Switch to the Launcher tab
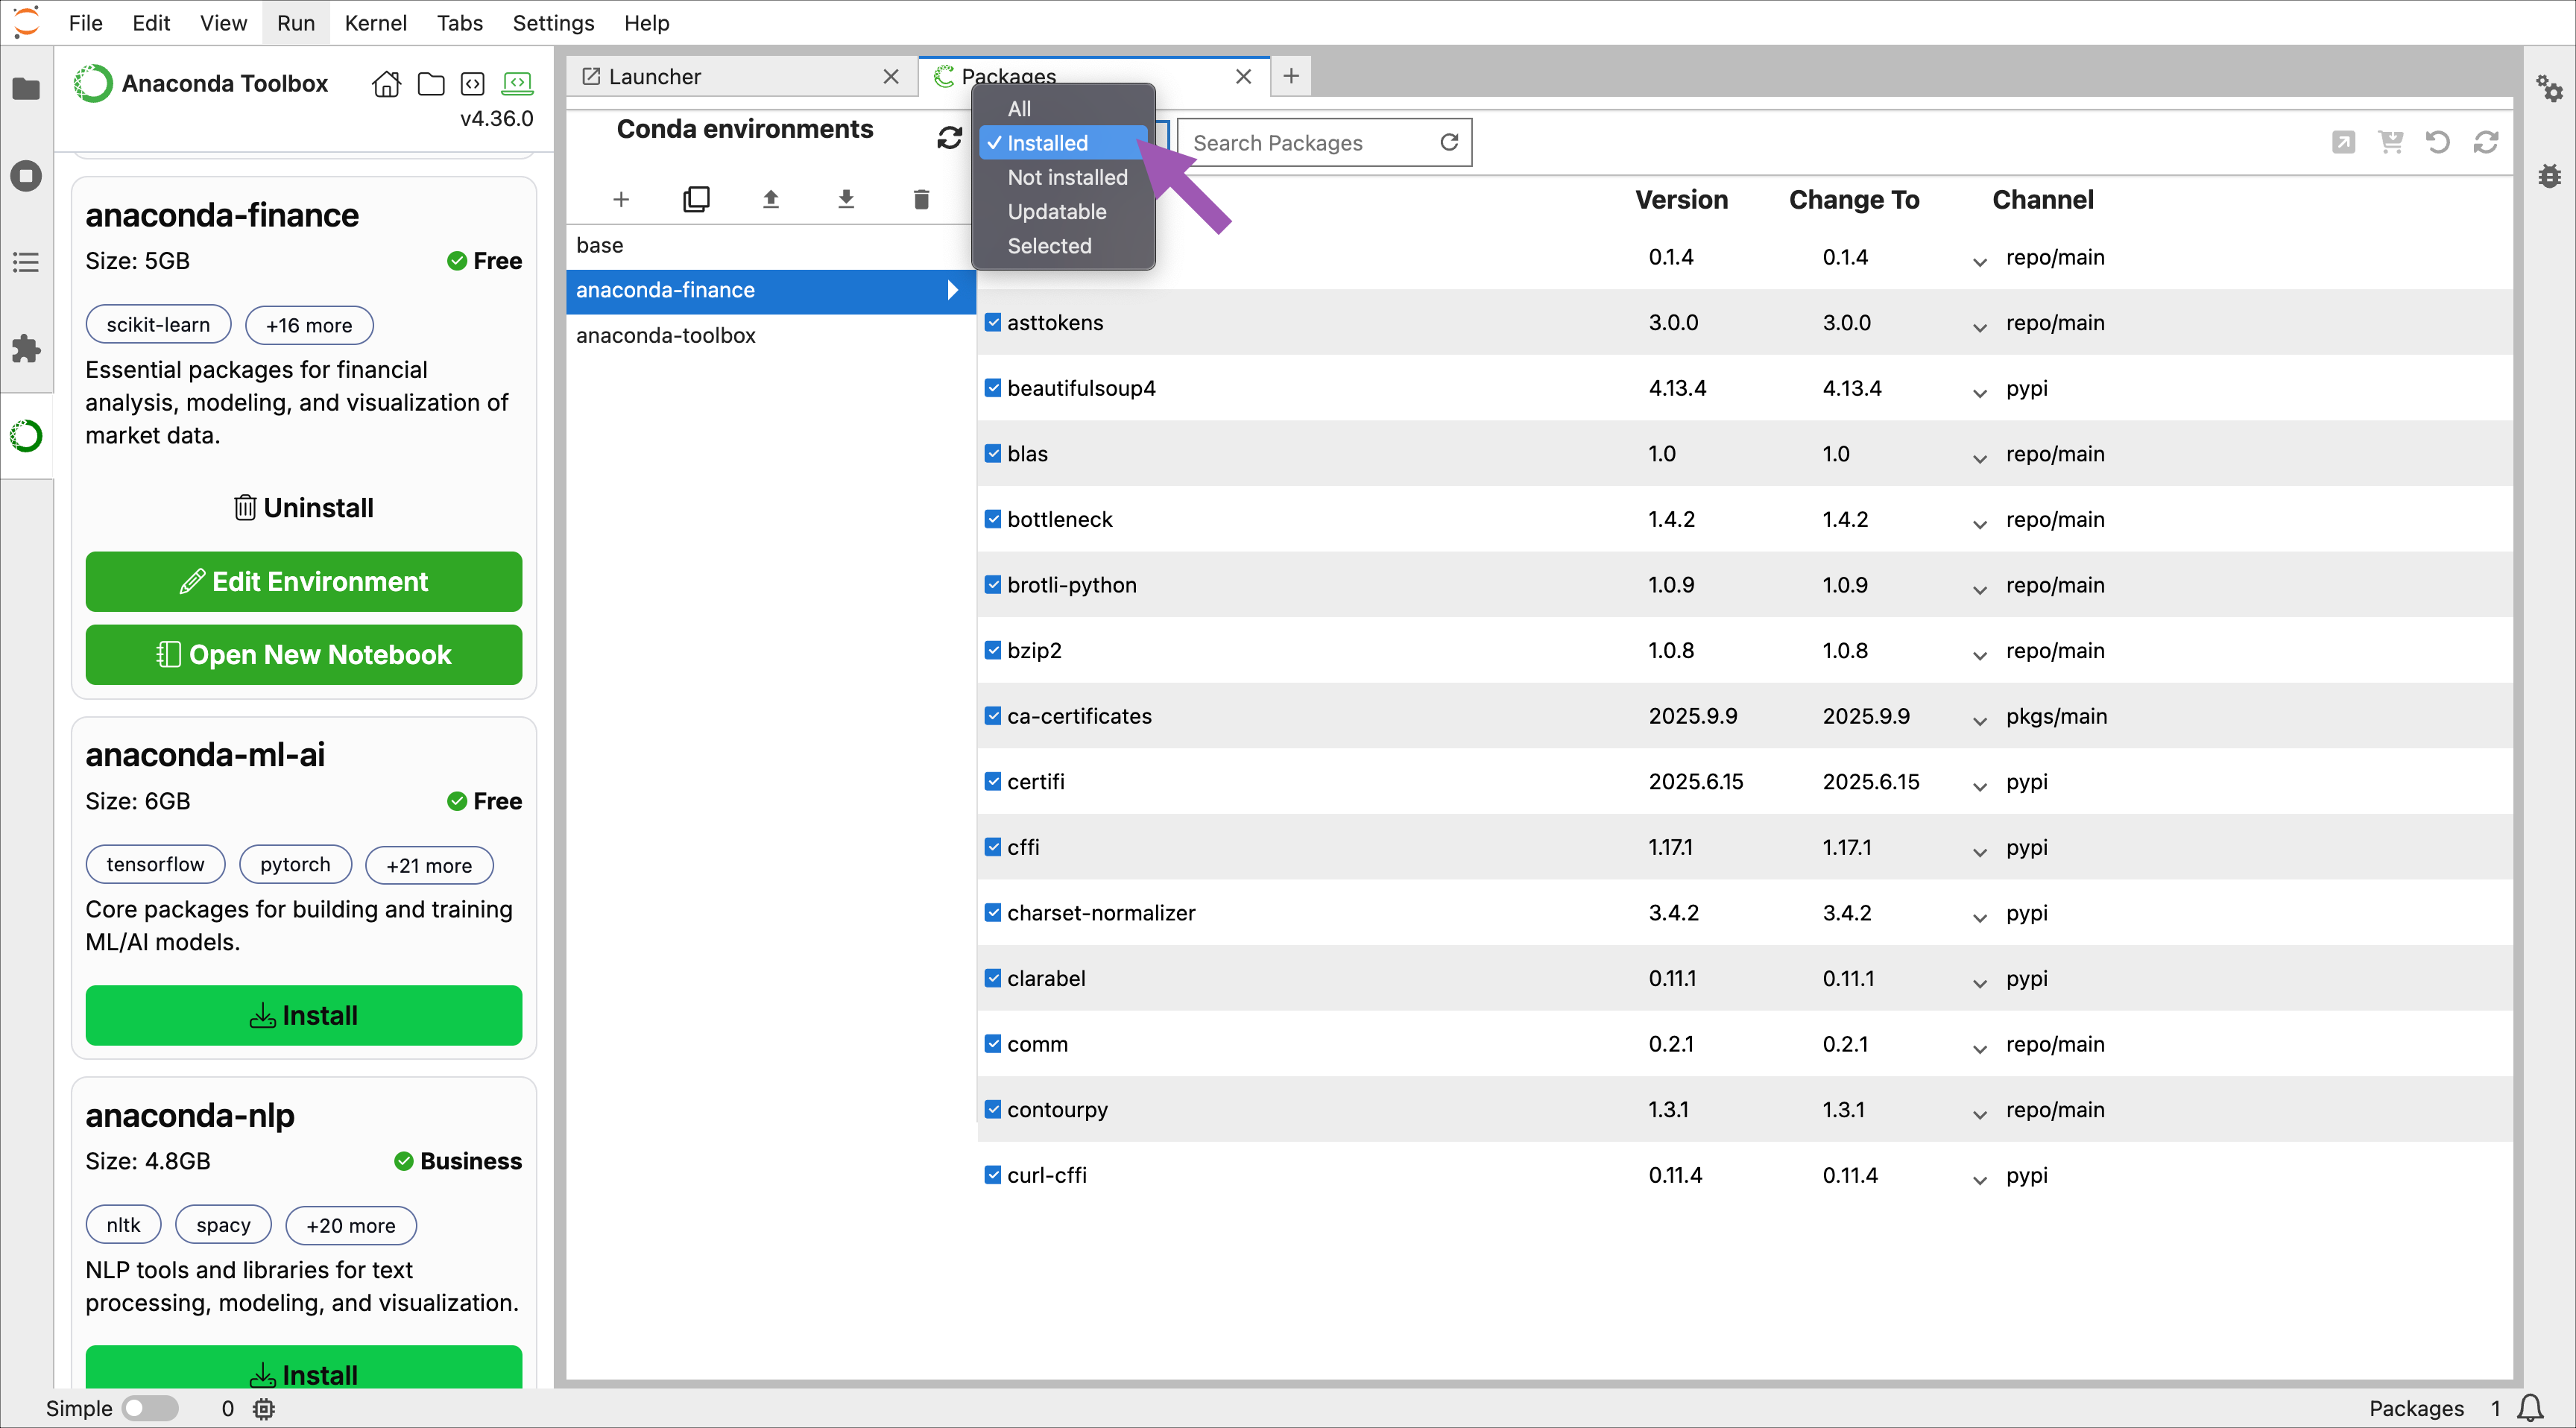The height and width of the screenshot is (1428, 2576). tap(655, 77)
